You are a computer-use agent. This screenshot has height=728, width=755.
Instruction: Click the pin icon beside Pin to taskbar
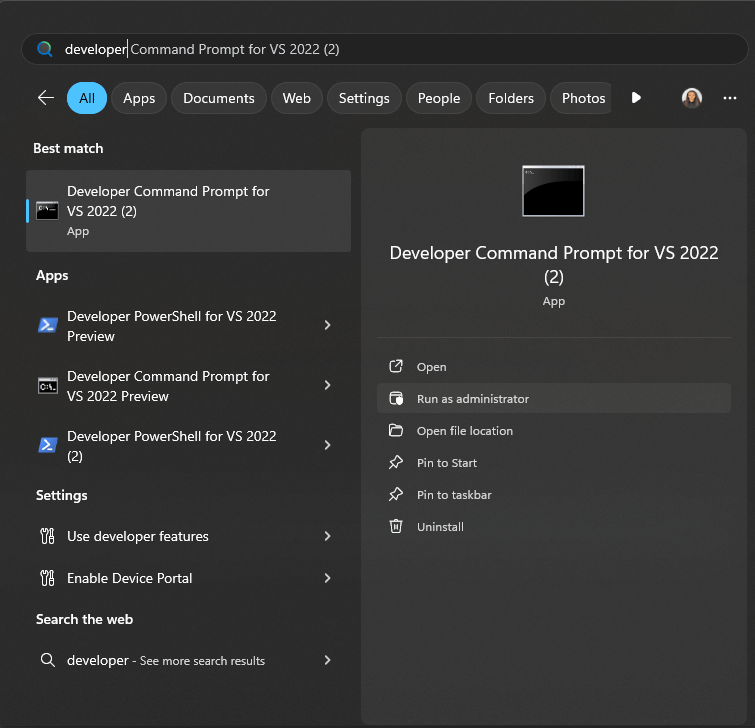pyautogui.click(x=396, y=495)
